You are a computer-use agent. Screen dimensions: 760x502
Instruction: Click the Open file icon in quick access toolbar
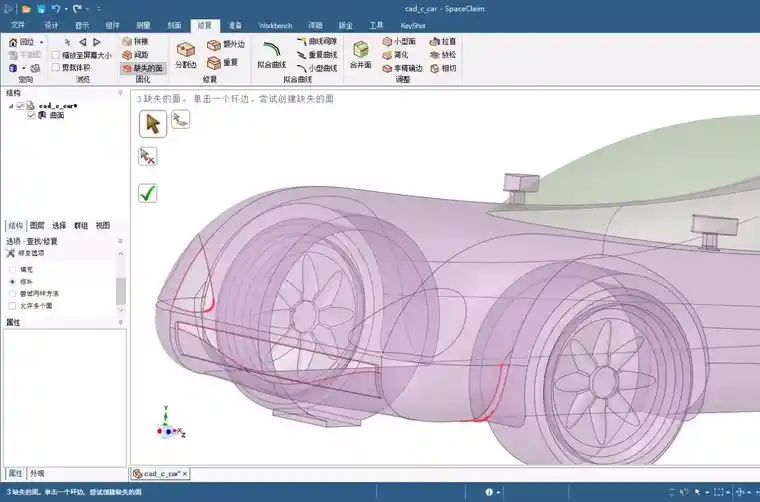pyautogui.click(x=26, y=9)
